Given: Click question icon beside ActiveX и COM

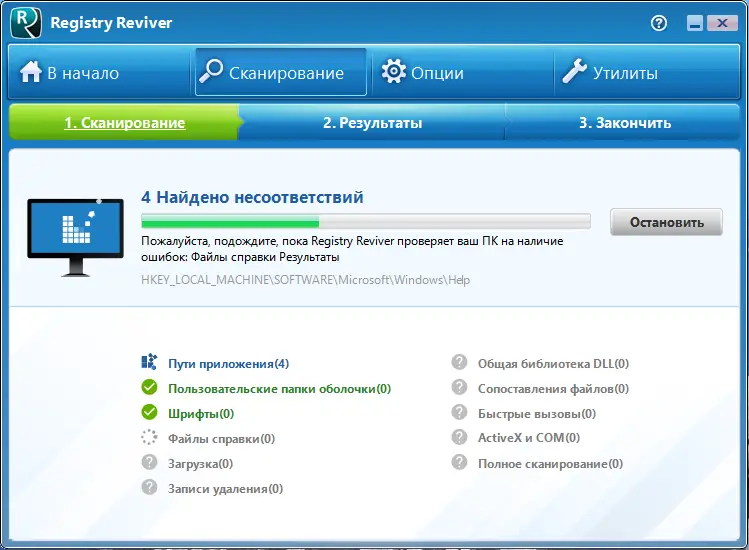Looking at the screenshot, I should tap(460, 437).
